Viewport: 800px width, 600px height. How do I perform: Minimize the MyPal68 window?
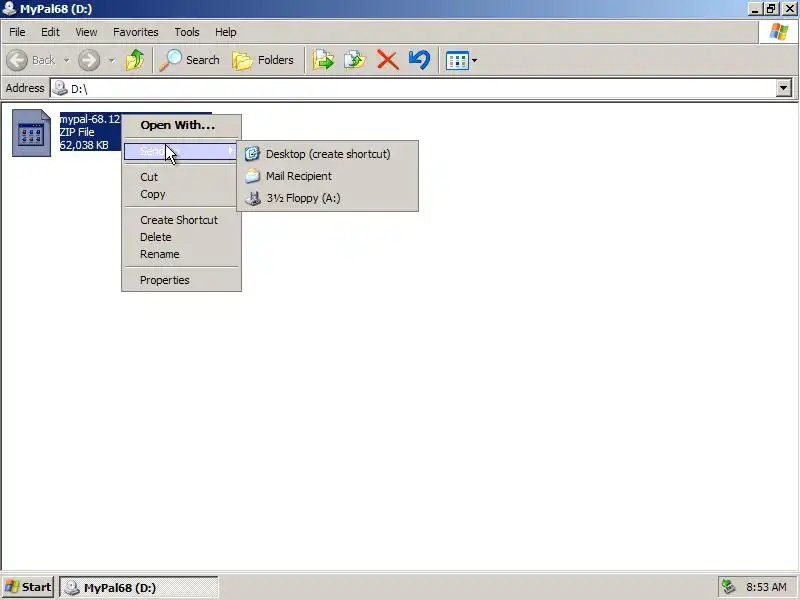click(755, 9)
